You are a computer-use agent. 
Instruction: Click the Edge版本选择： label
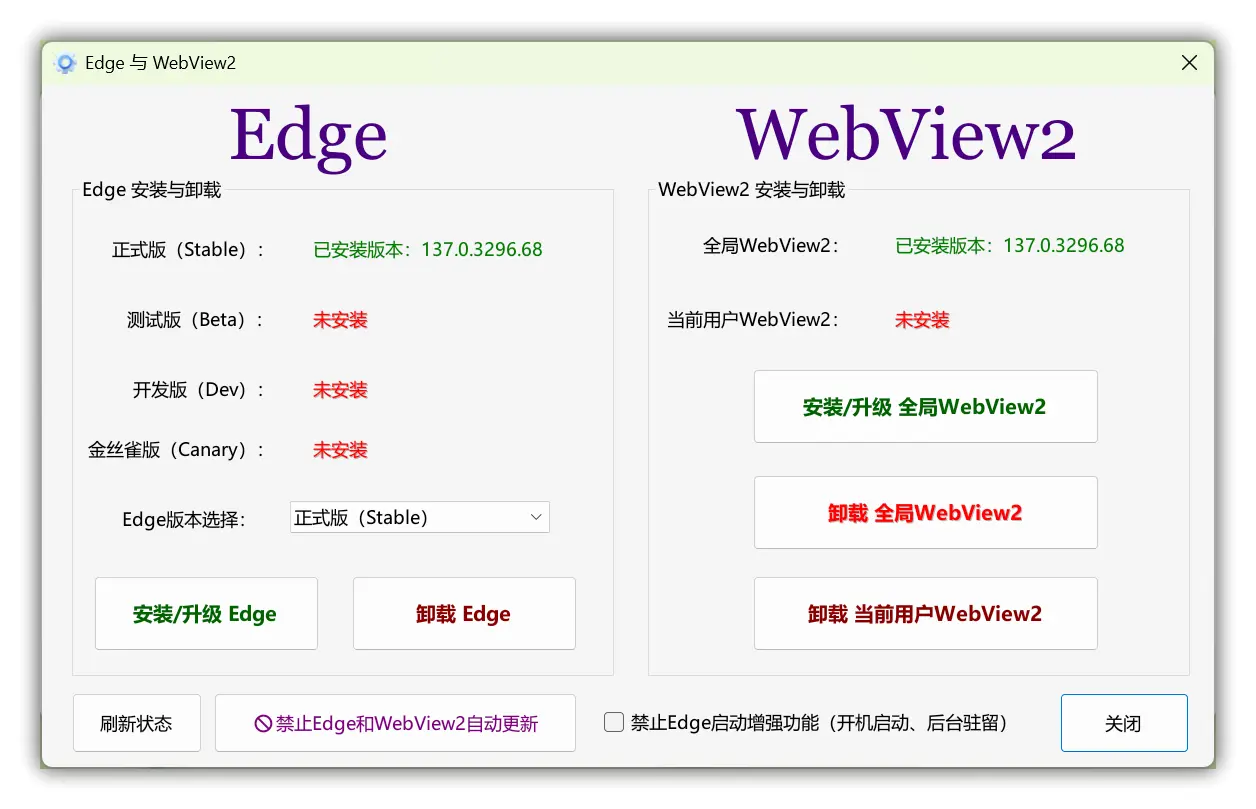(x=184, y=520)
